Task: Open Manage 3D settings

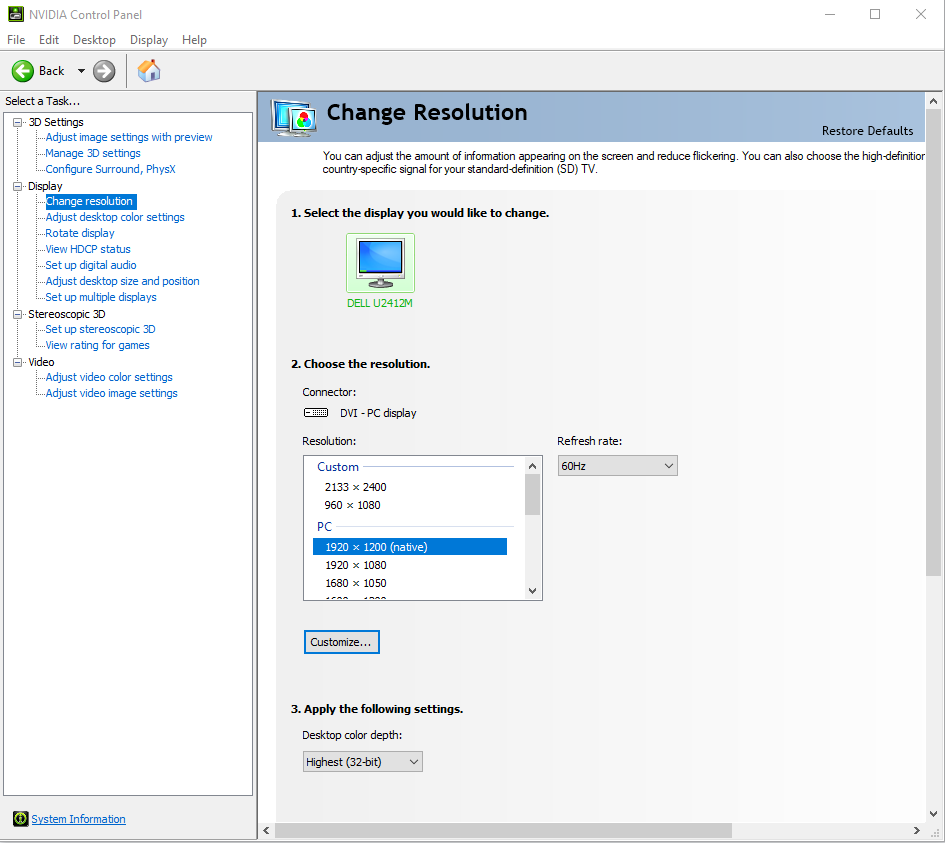Action: pos(93,153)
